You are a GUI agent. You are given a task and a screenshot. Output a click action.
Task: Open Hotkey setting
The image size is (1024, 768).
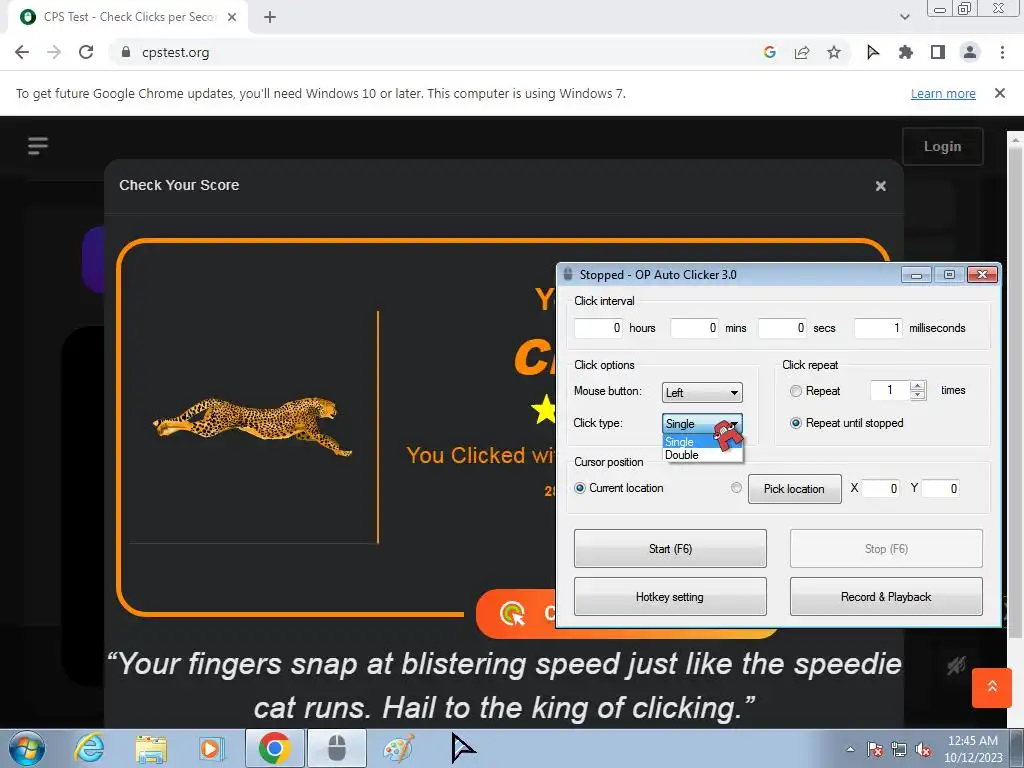click(670, 597)
